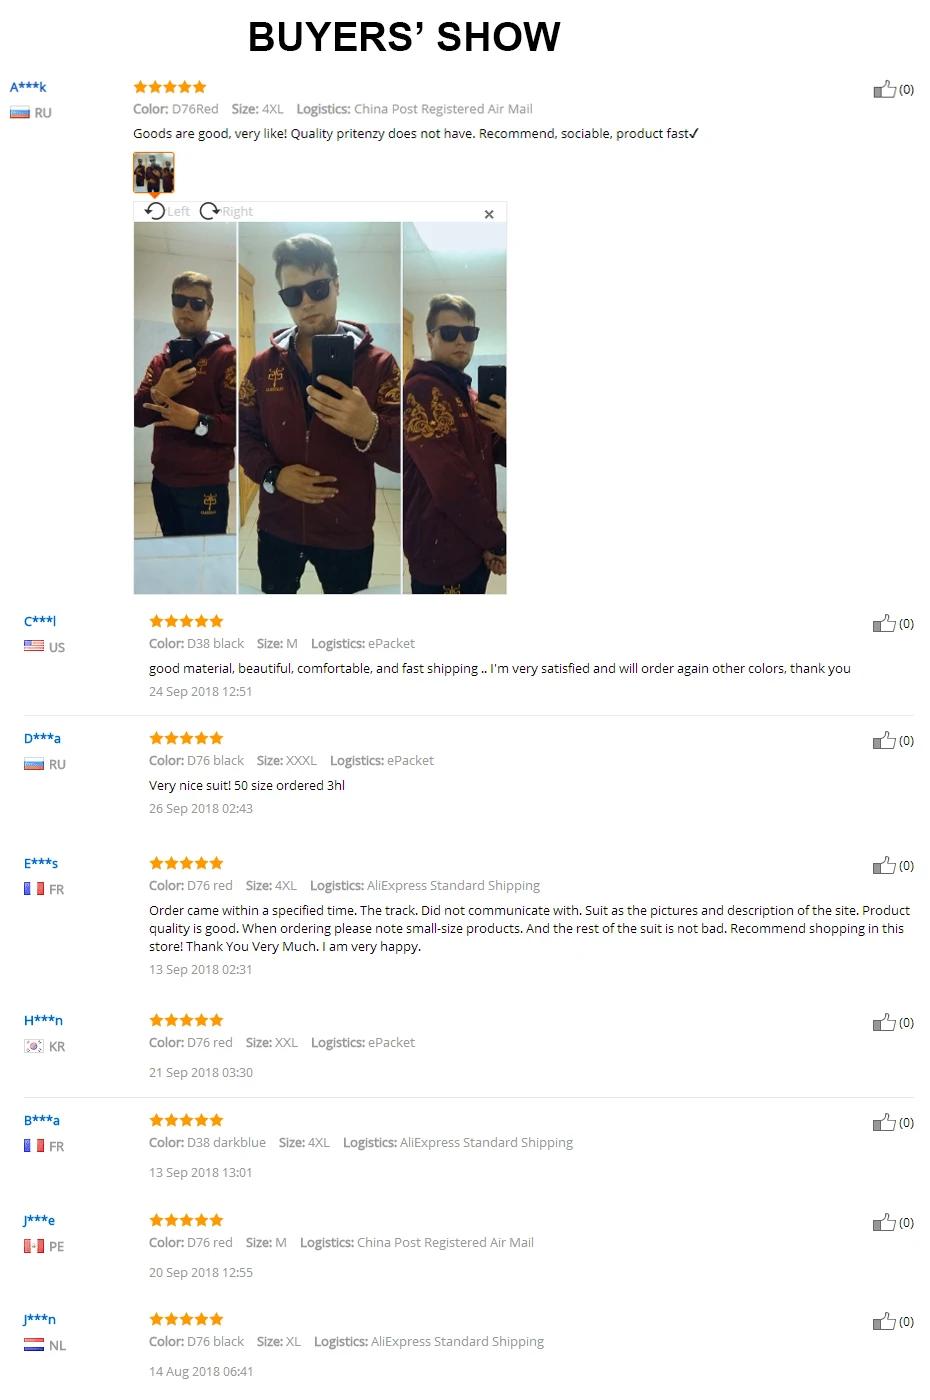Like B***a's review via thumbs-up icon
Image resolution: width=930 pixels, height=1400 pixels.
(884, 1122)
